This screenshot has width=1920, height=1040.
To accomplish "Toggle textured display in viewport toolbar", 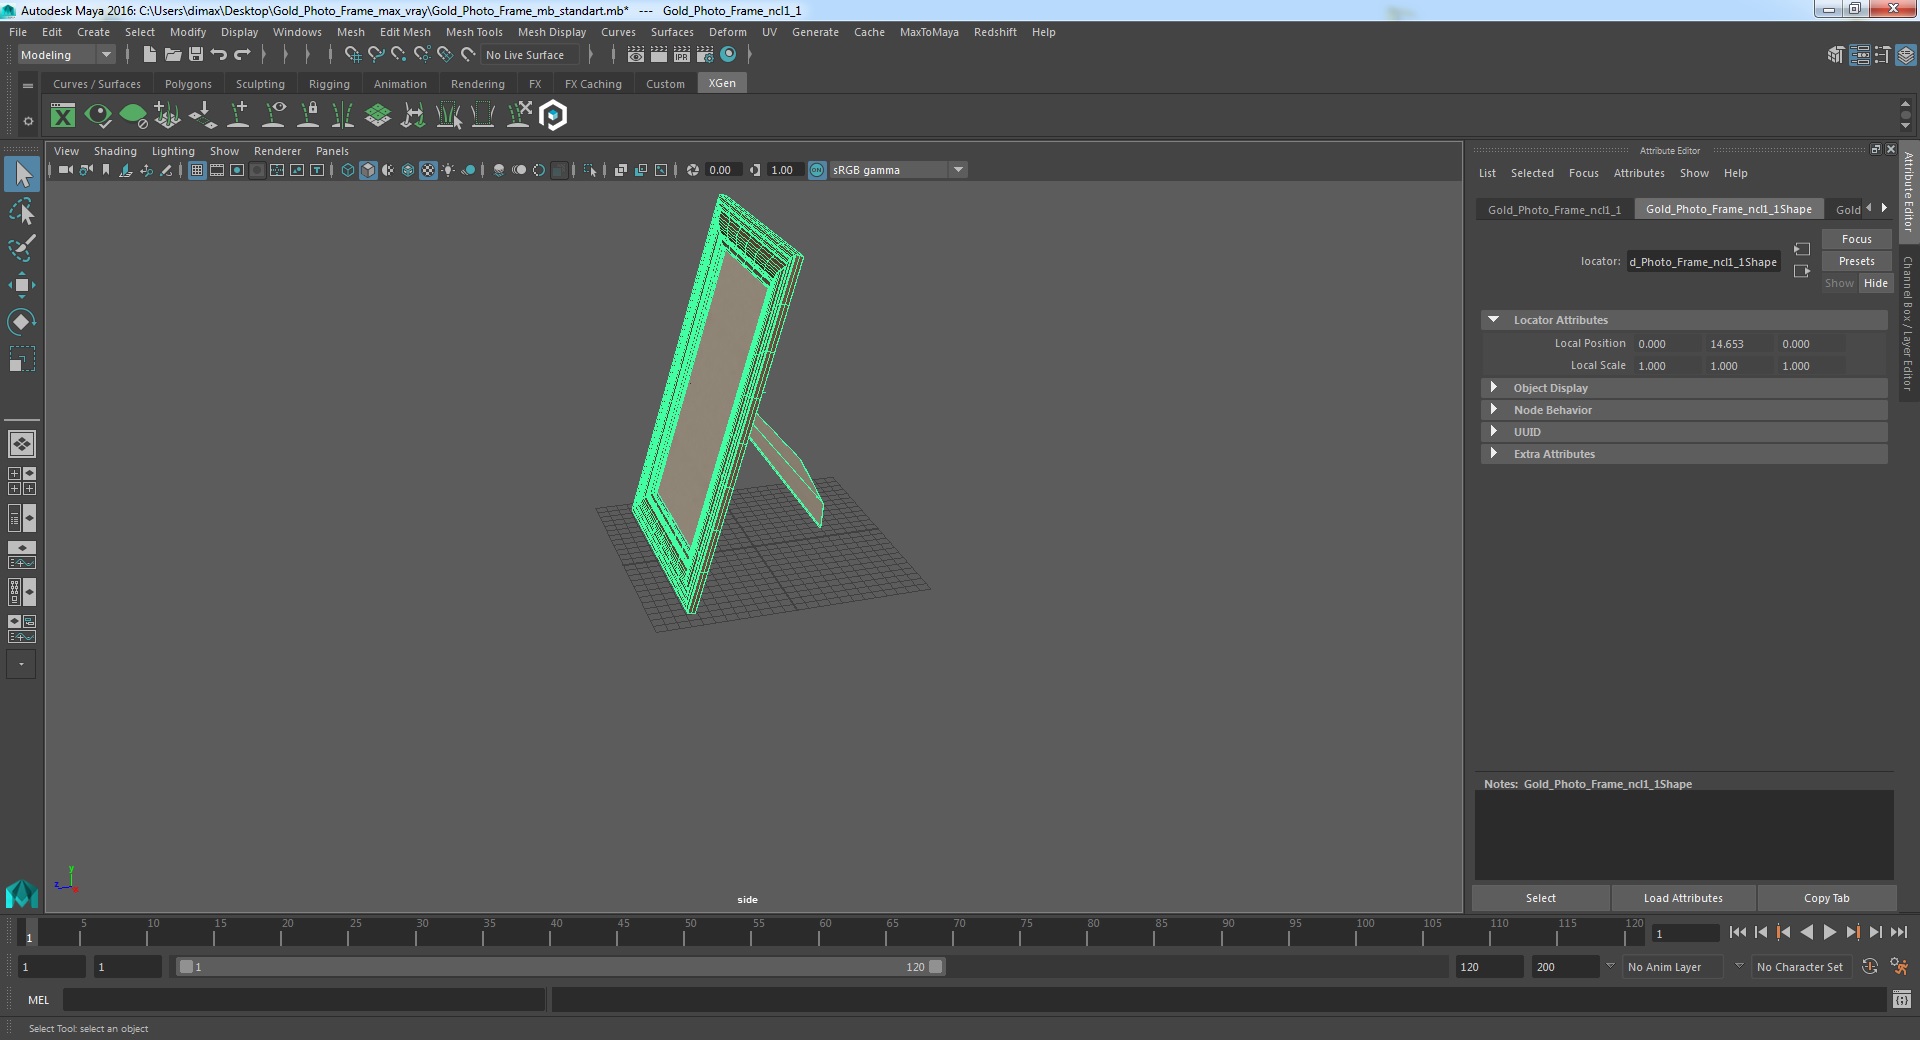I will pos(428,170).
